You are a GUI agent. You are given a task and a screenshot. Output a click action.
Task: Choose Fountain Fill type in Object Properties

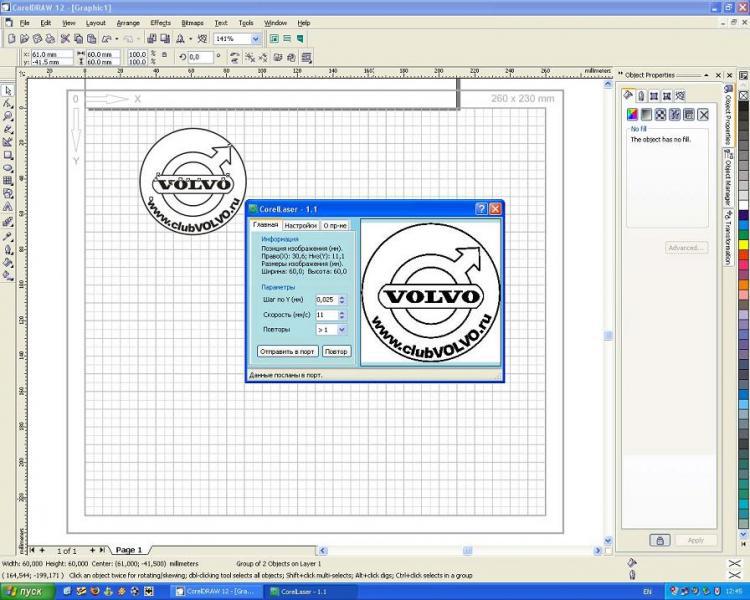click(646, 114)
